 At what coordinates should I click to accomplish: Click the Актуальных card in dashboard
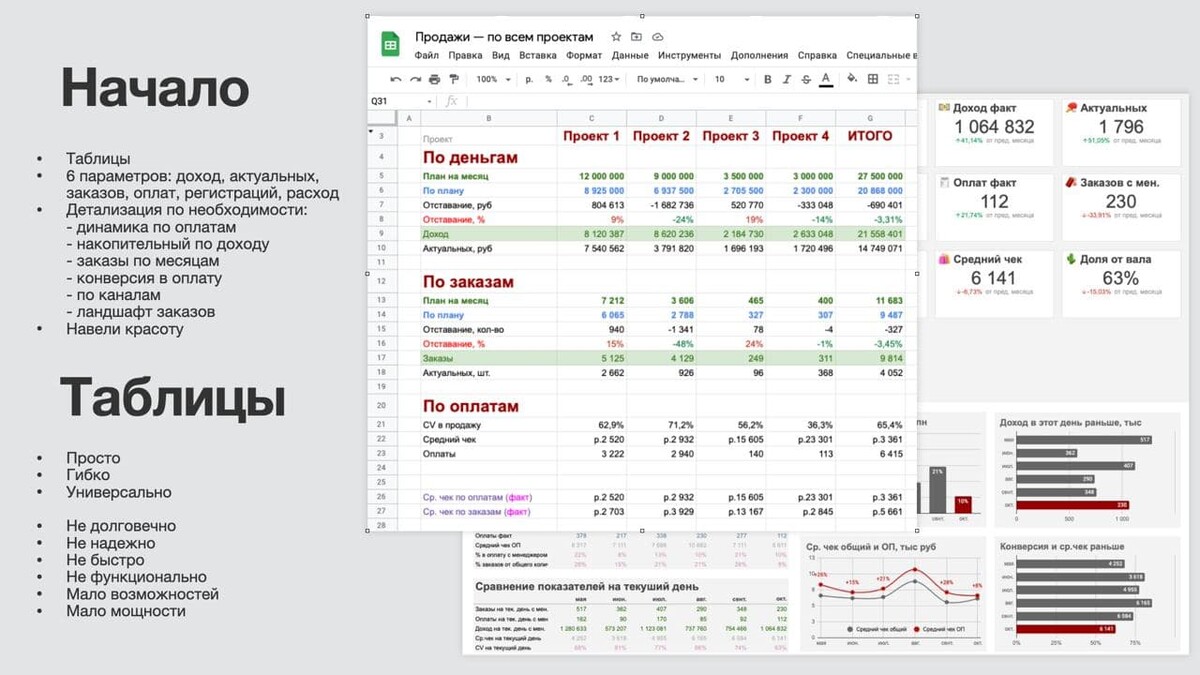tap(1120, 131)
